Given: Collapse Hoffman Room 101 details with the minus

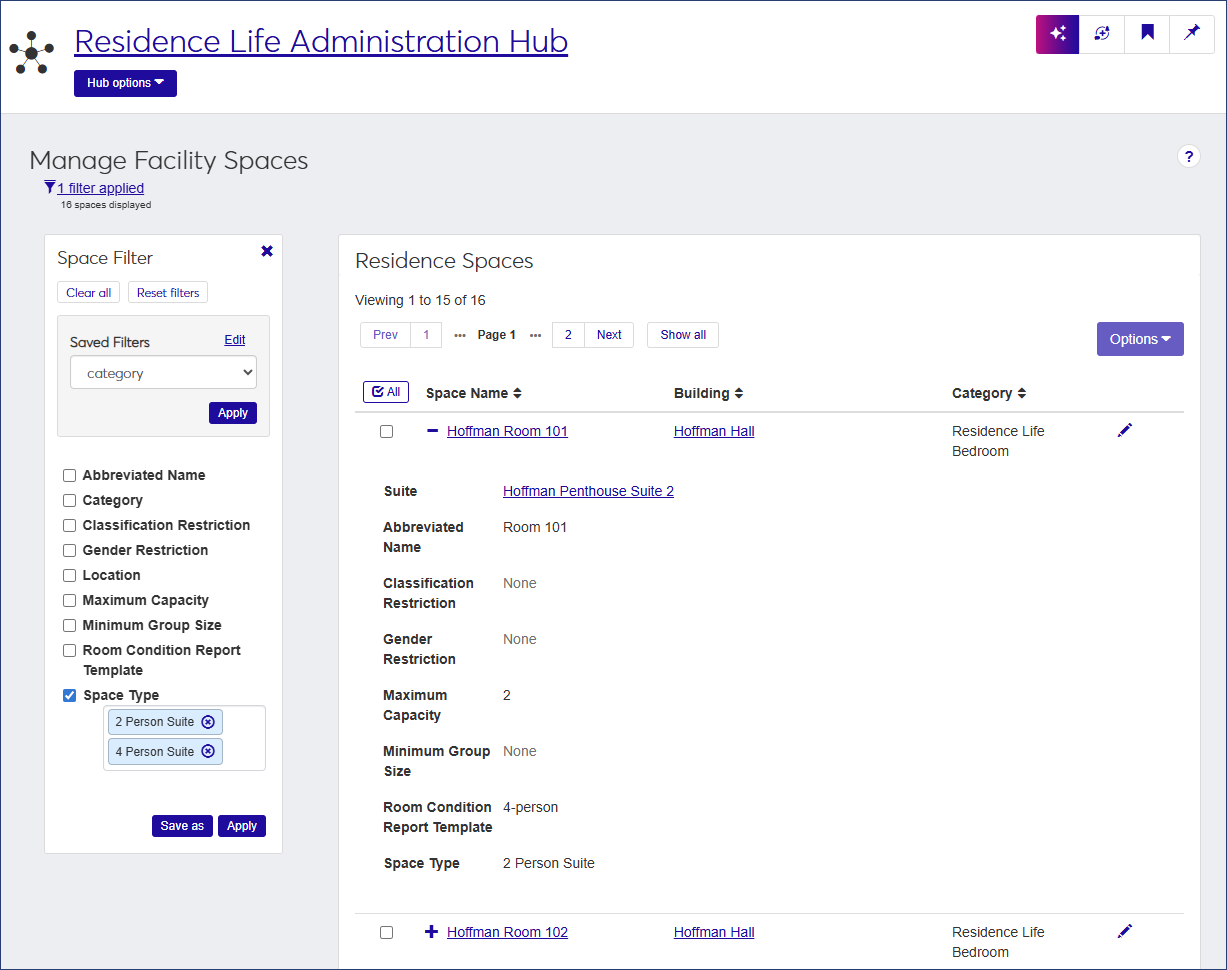Looking at the screenshot, I should coord(432,431).
